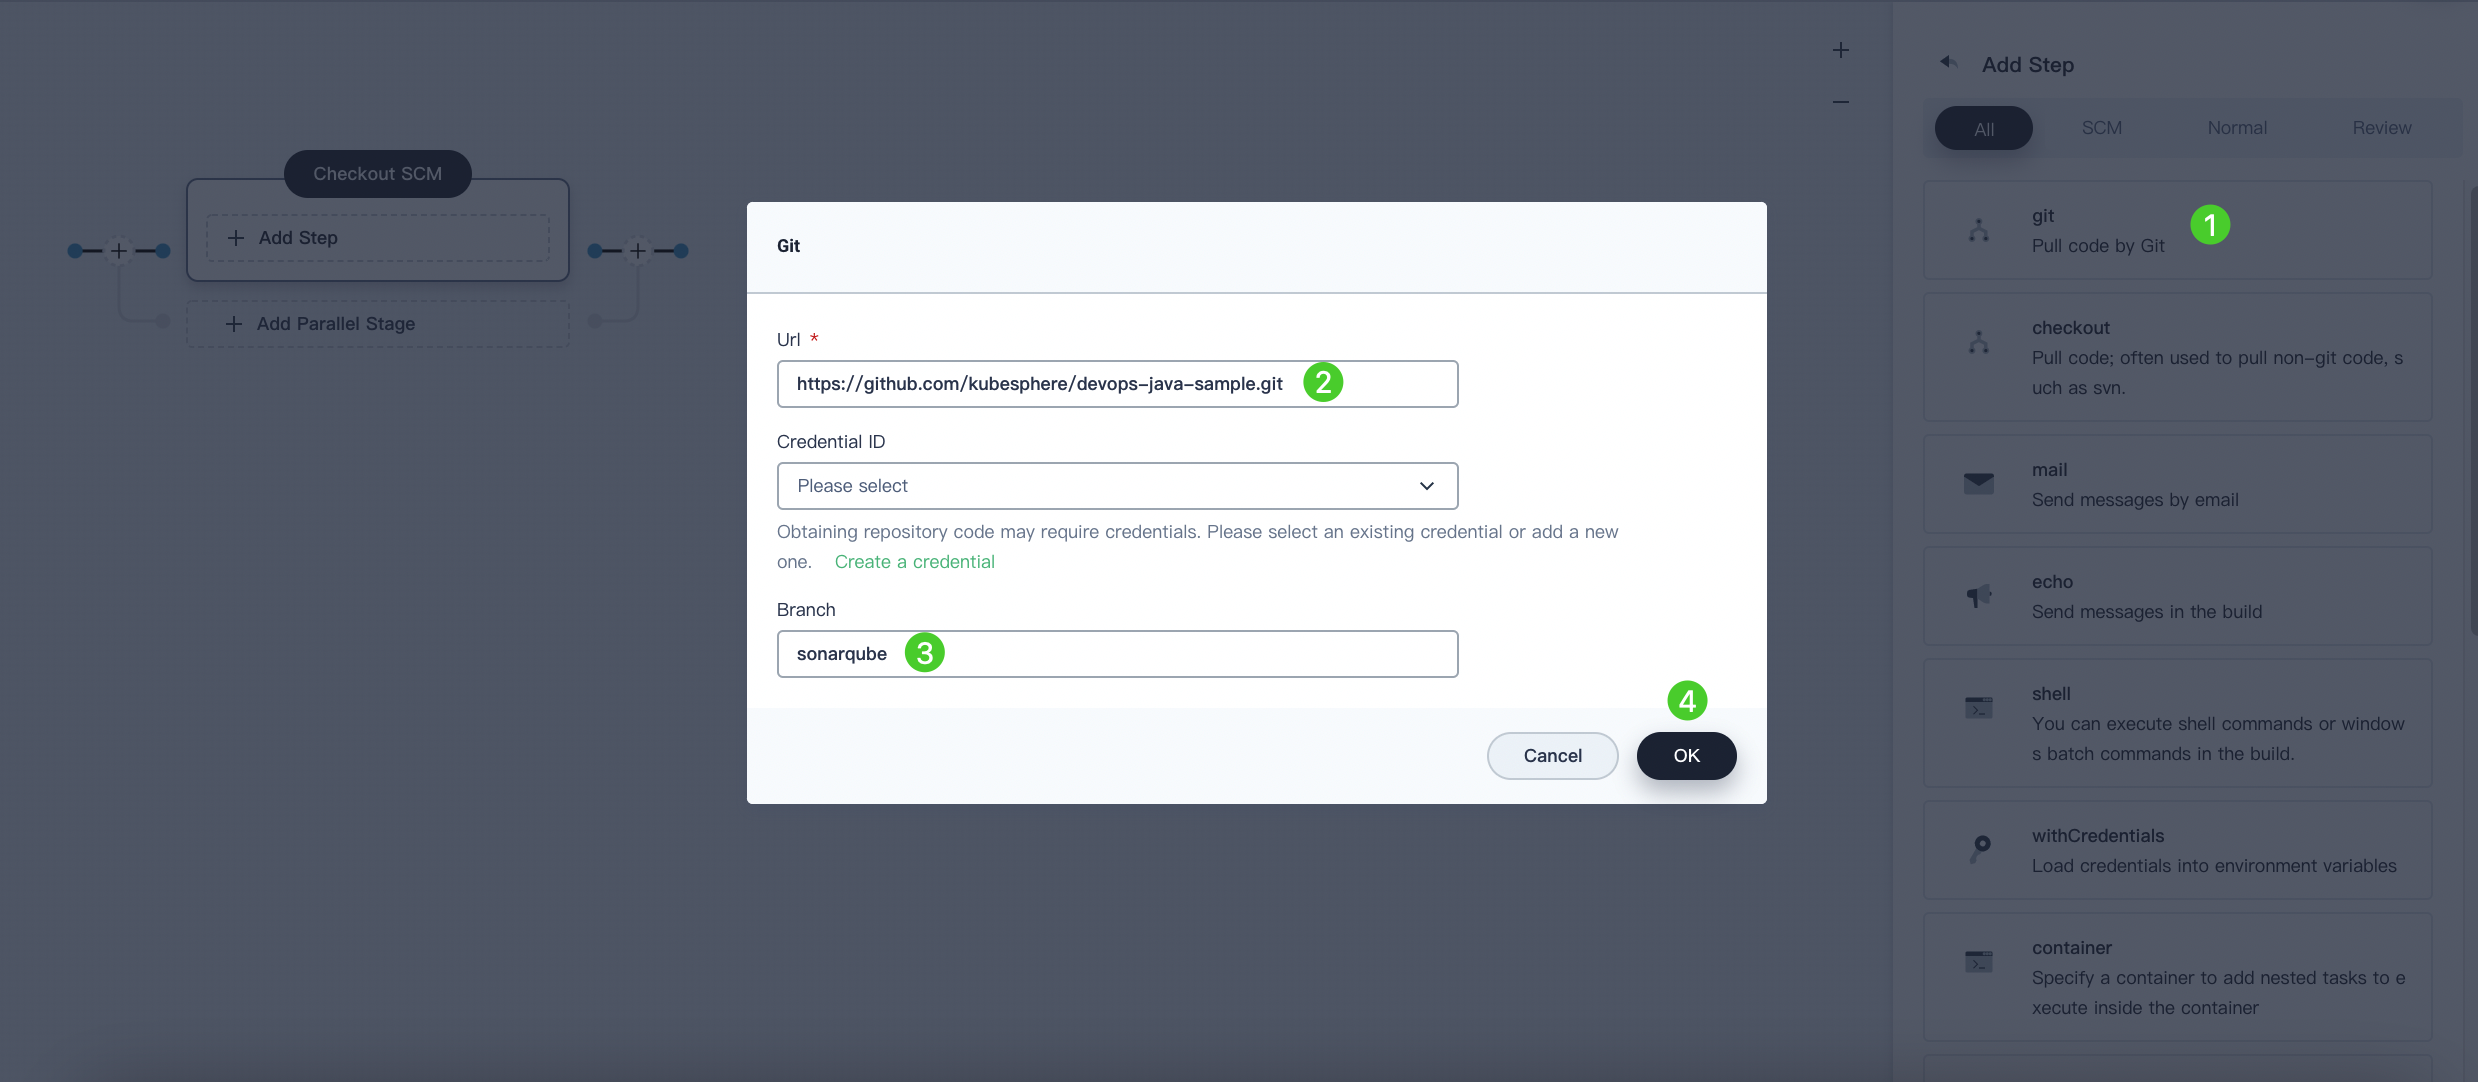
Task: Click Cancel to dismiss Git dialog
Action: tap(1552, 755)
